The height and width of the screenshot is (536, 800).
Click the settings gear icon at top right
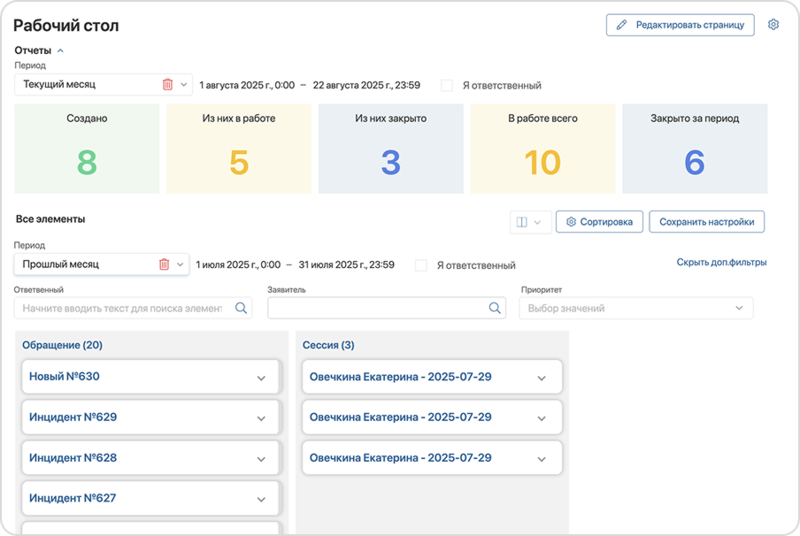773,25
